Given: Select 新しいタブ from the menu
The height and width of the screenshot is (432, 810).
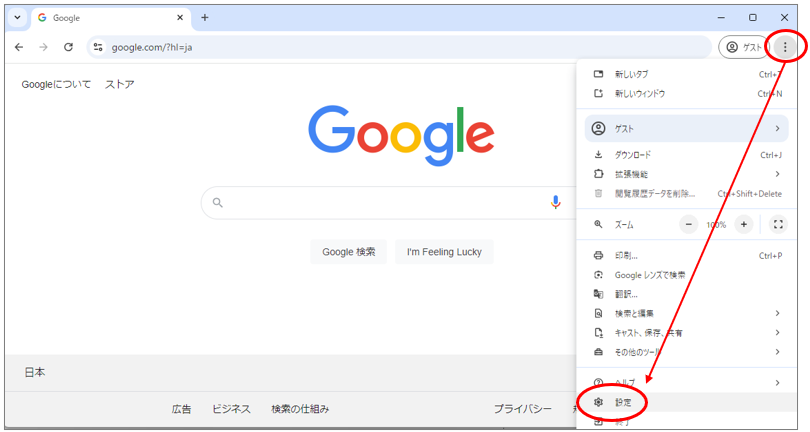Looking at the screenshot, I should (632, 74).
